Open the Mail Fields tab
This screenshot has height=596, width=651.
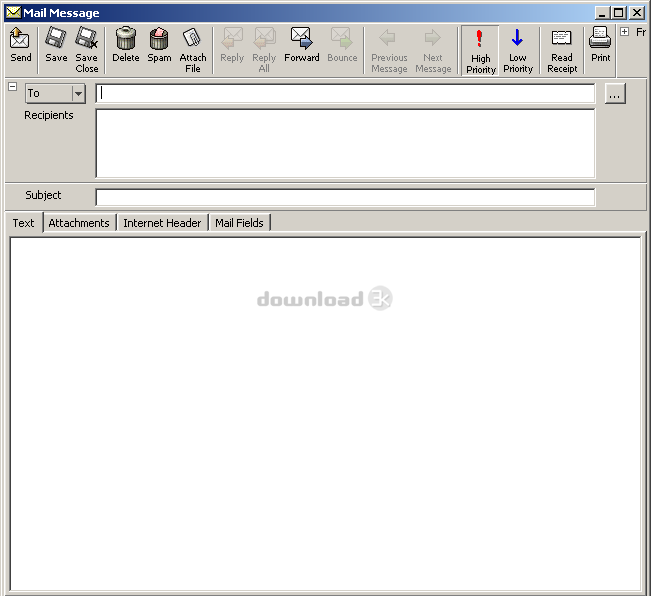[x=239, y=223]
